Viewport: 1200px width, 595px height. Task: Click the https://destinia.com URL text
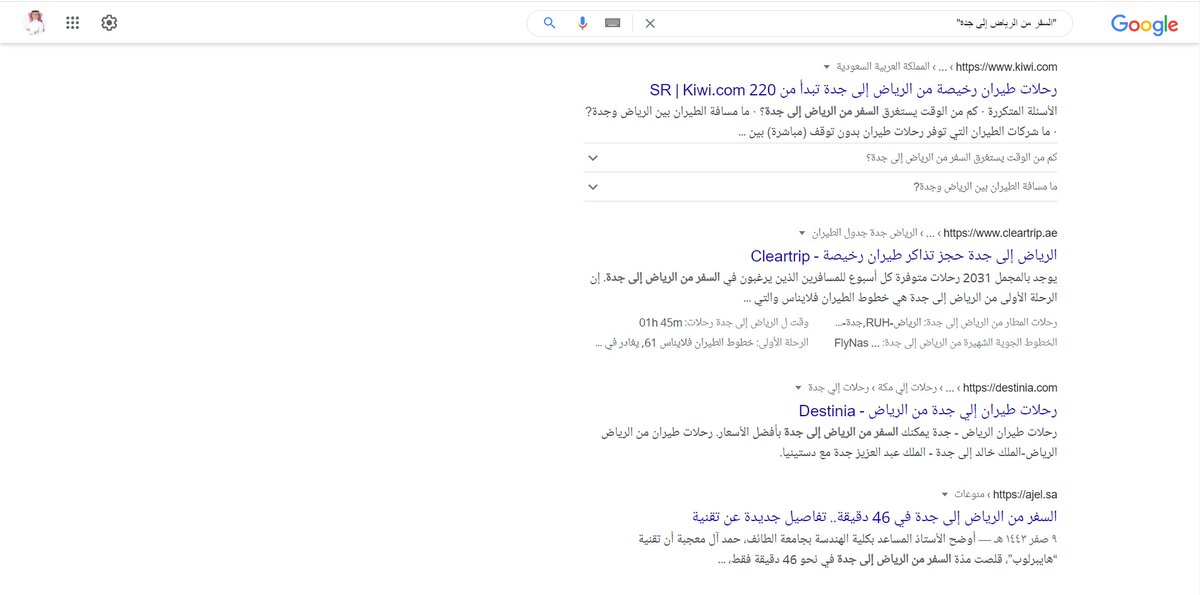1011,388
